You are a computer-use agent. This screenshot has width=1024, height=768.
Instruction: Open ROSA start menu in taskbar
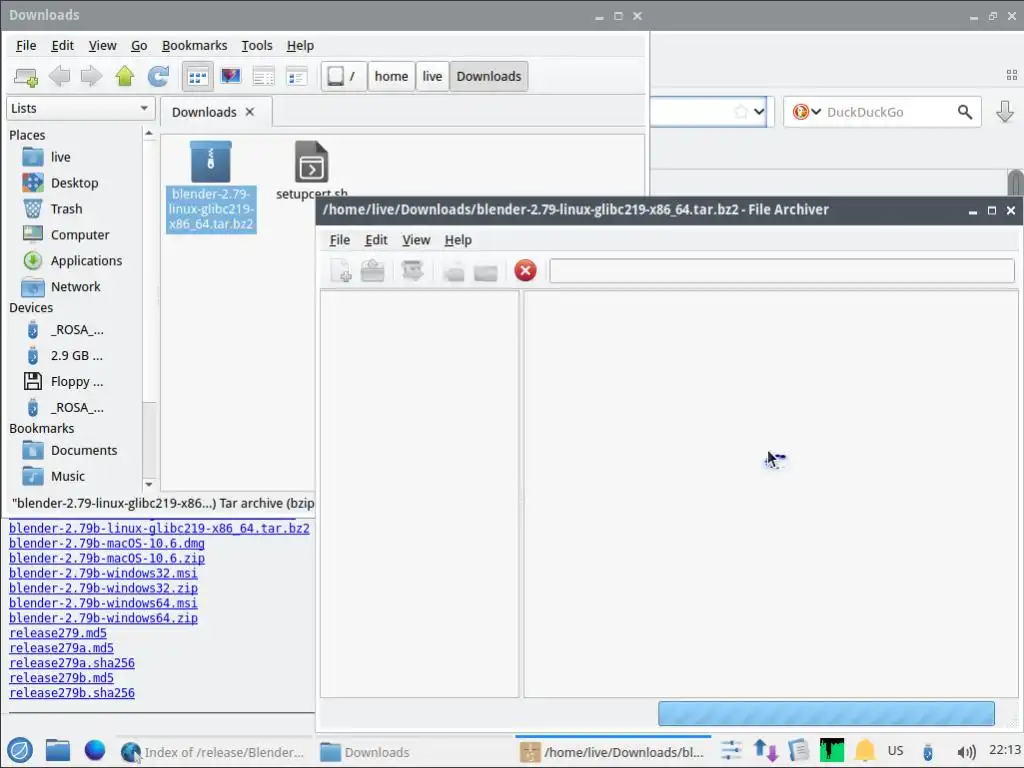point(20,751)
